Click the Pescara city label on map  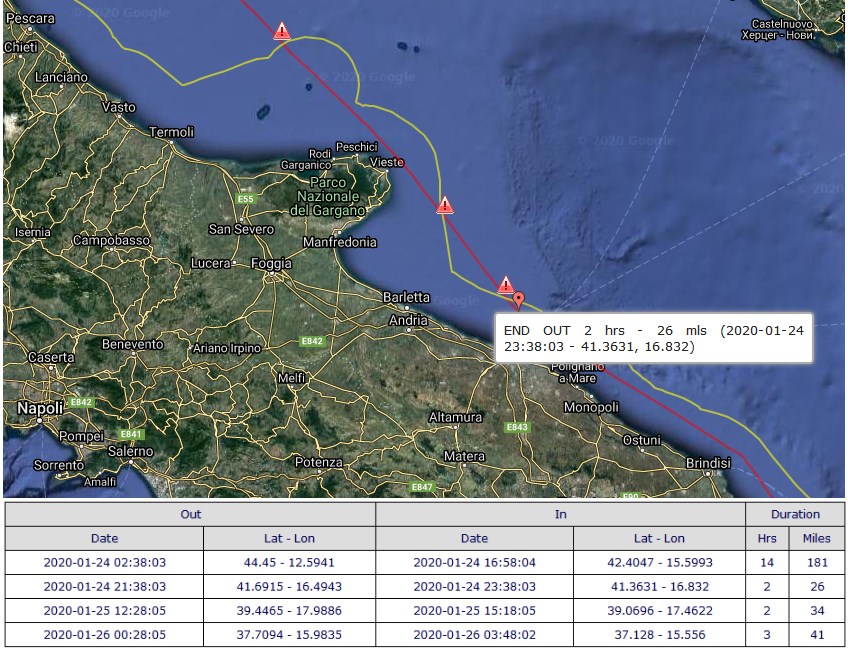click(30, 18)
